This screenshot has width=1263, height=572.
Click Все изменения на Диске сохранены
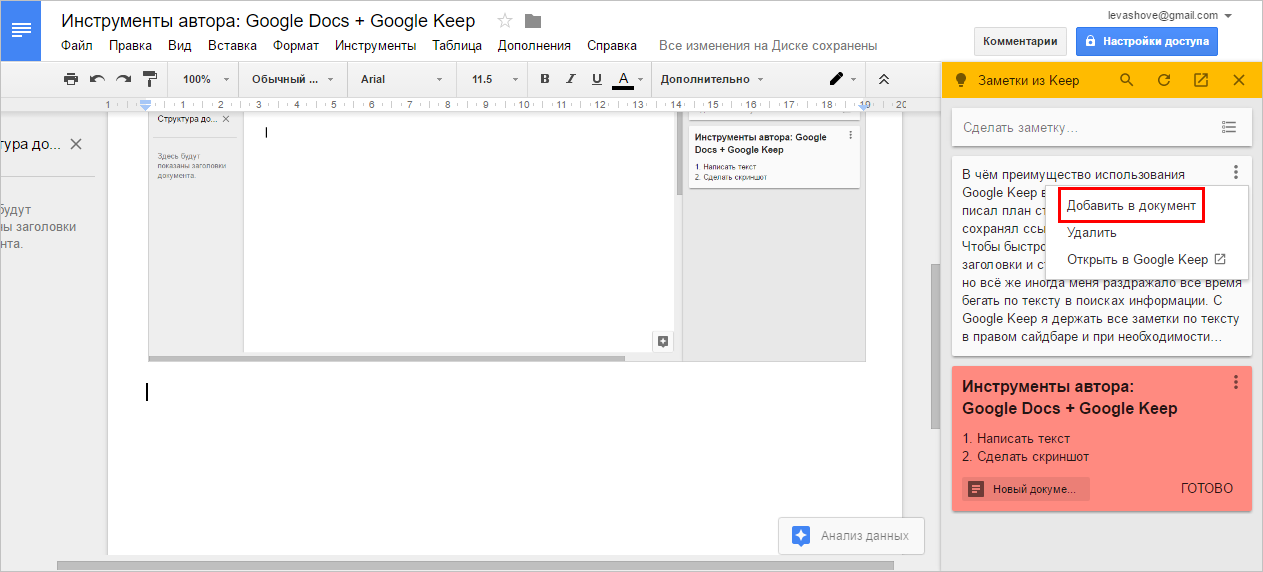click(768, 45)
